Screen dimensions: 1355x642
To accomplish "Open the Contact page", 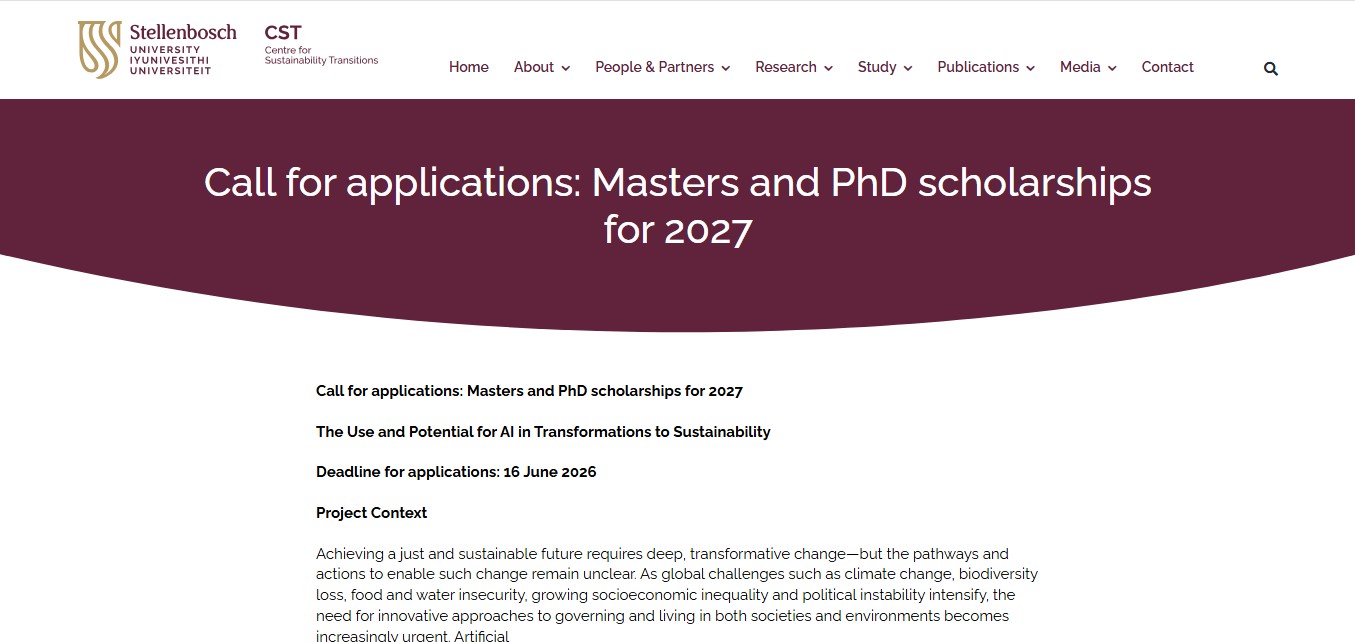I will click(1167, 67).
